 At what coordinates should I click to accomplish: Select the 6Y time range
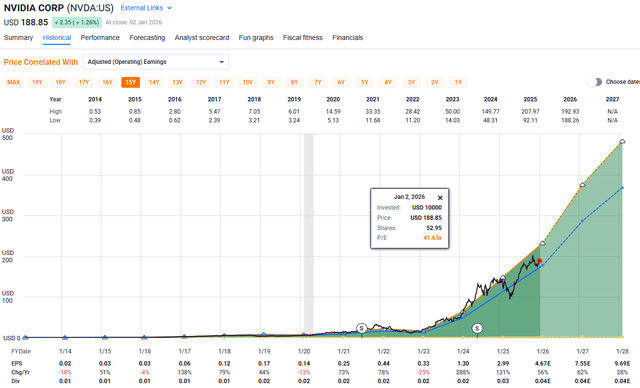click(x=341, y=82)
